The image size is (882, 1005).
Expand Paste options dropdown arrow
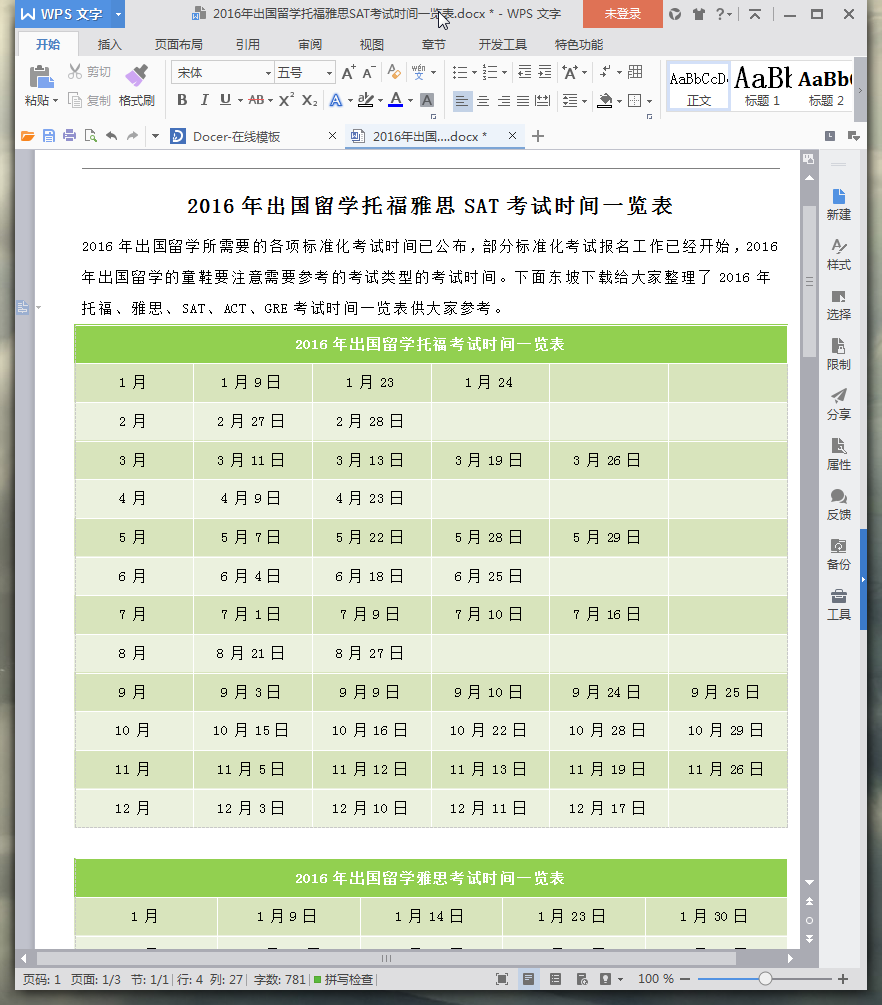tap(55, 101)
